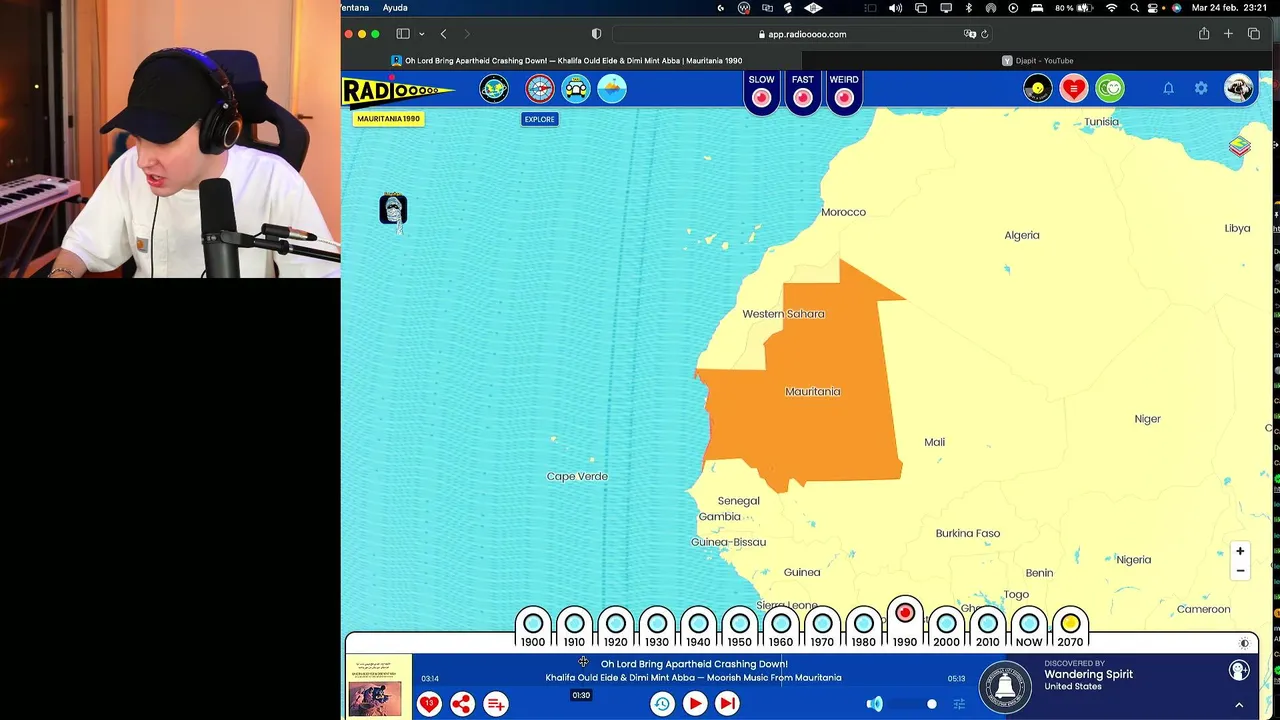Viewport: 1280px width, 720px height.
Task: Select Algeria on the map
Action: coord(1022,235)
